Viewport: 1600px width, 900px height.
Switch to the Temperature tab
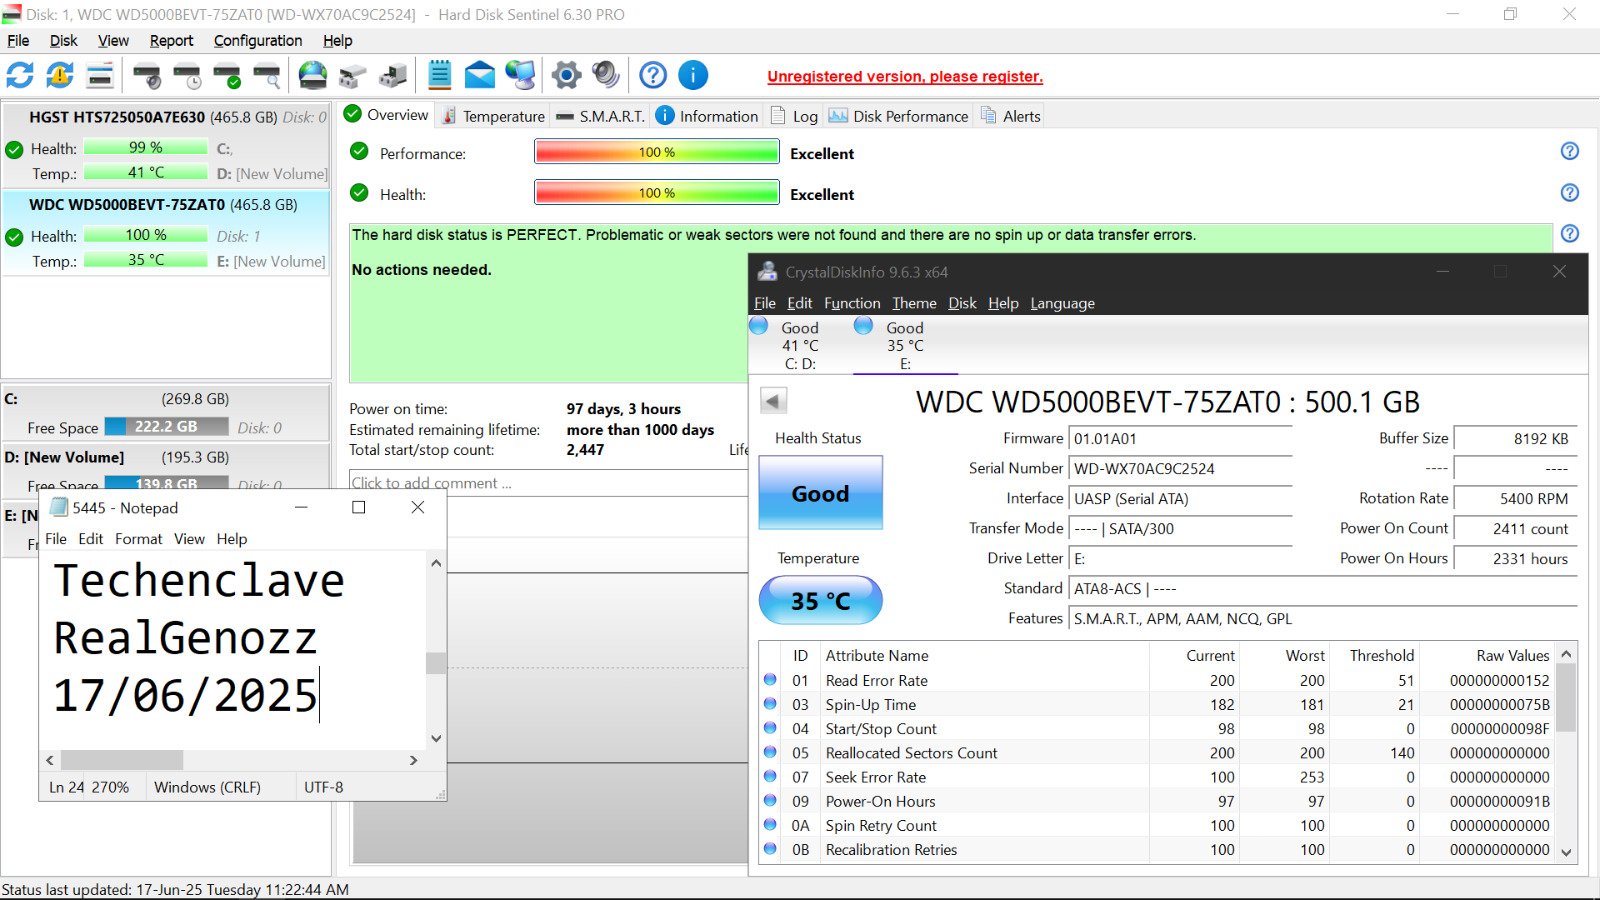point(494,116)
